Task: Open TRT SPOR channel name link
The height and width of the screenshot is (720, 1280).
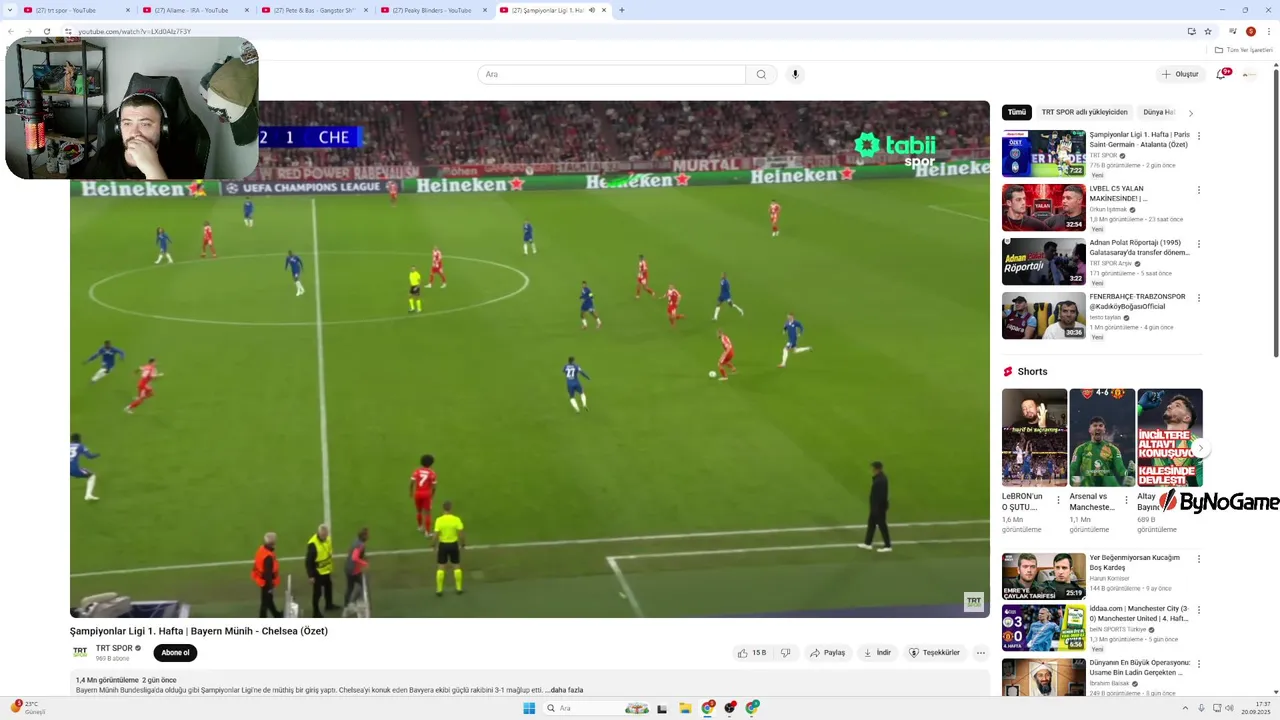Action: coord(114,649)
